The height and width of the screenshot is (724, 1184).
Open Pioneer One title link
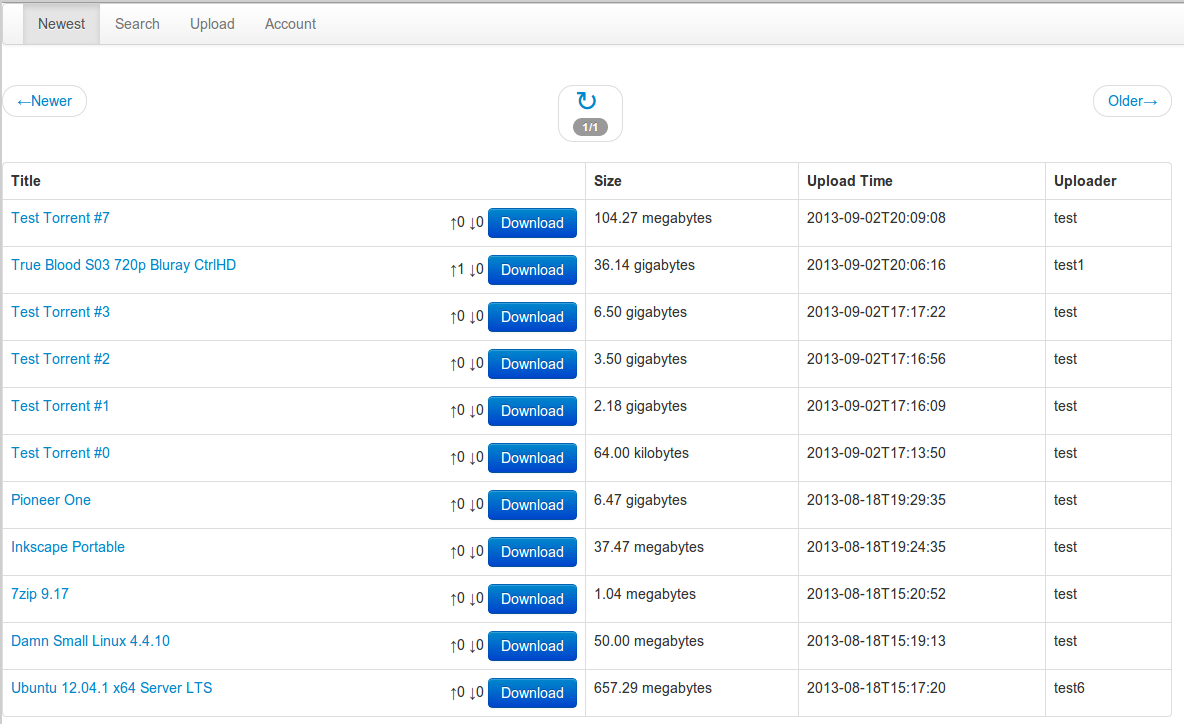click(51, 500)
